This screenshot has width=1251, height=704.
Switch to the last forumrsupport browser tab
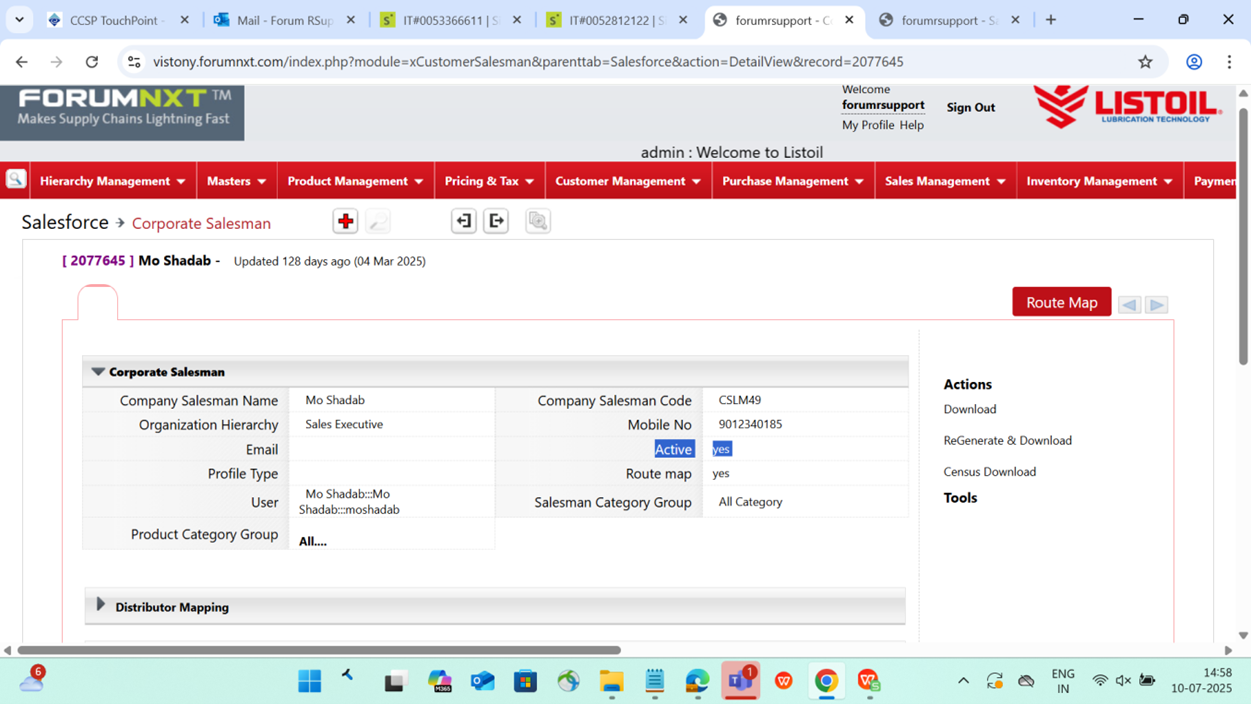(948, 20)
